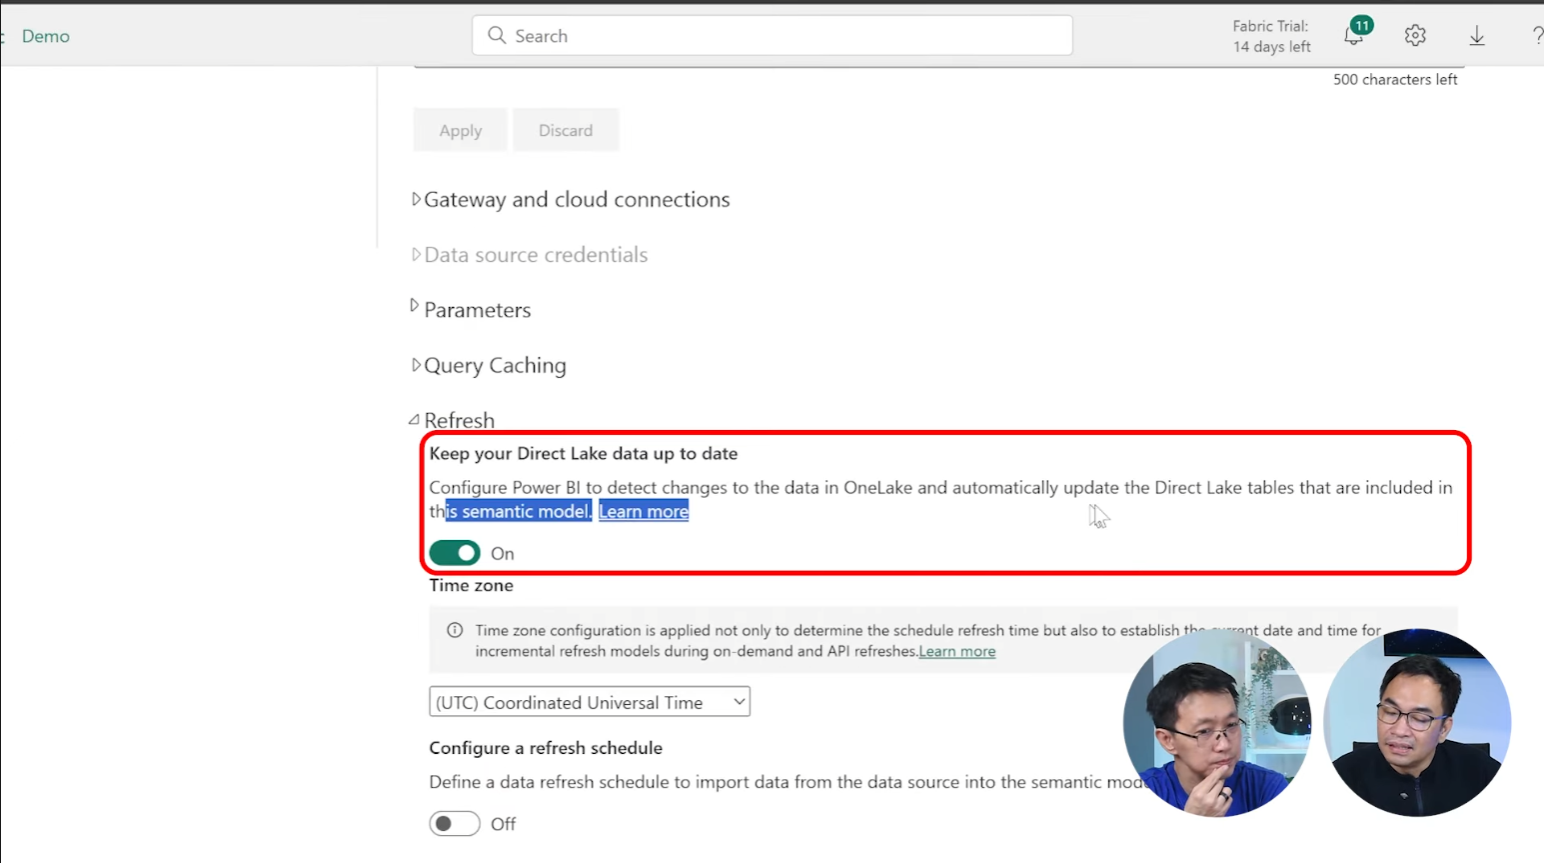Navigate to the Demo workspace breadcrumb
This screenshot has height=863, width=1544.
tap(45, 35)
